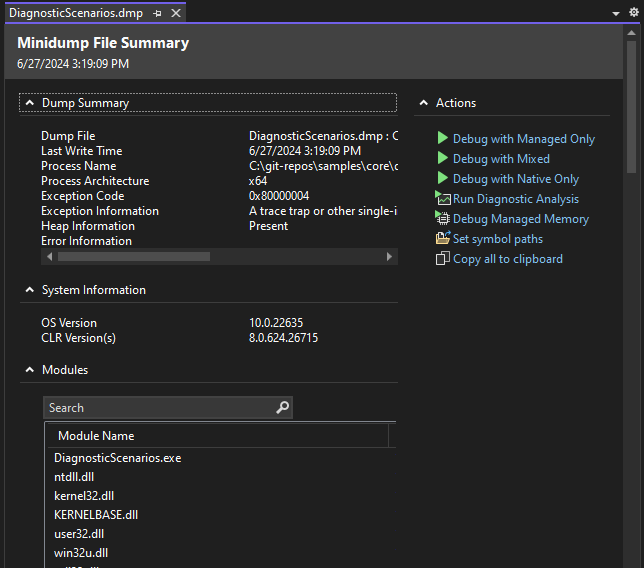
Task: Toggle pin on DiagnosticScenarios.dmp tab
Action: [x=158, y=13]
